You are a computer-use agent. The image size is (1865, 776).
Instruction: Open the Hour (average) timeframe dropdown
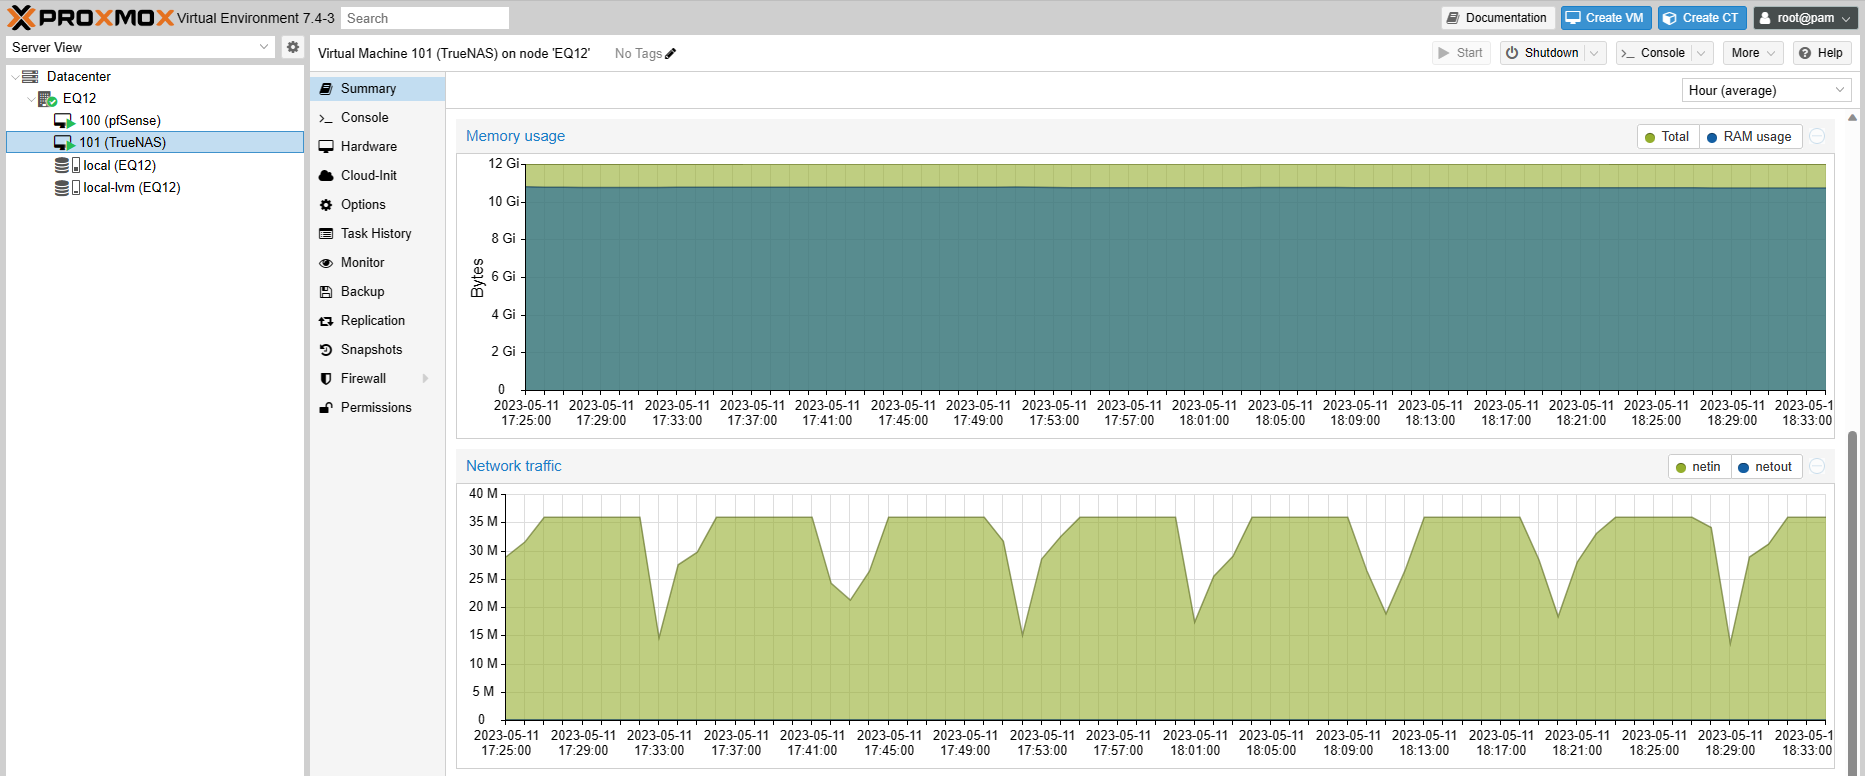coord(1840,90)
